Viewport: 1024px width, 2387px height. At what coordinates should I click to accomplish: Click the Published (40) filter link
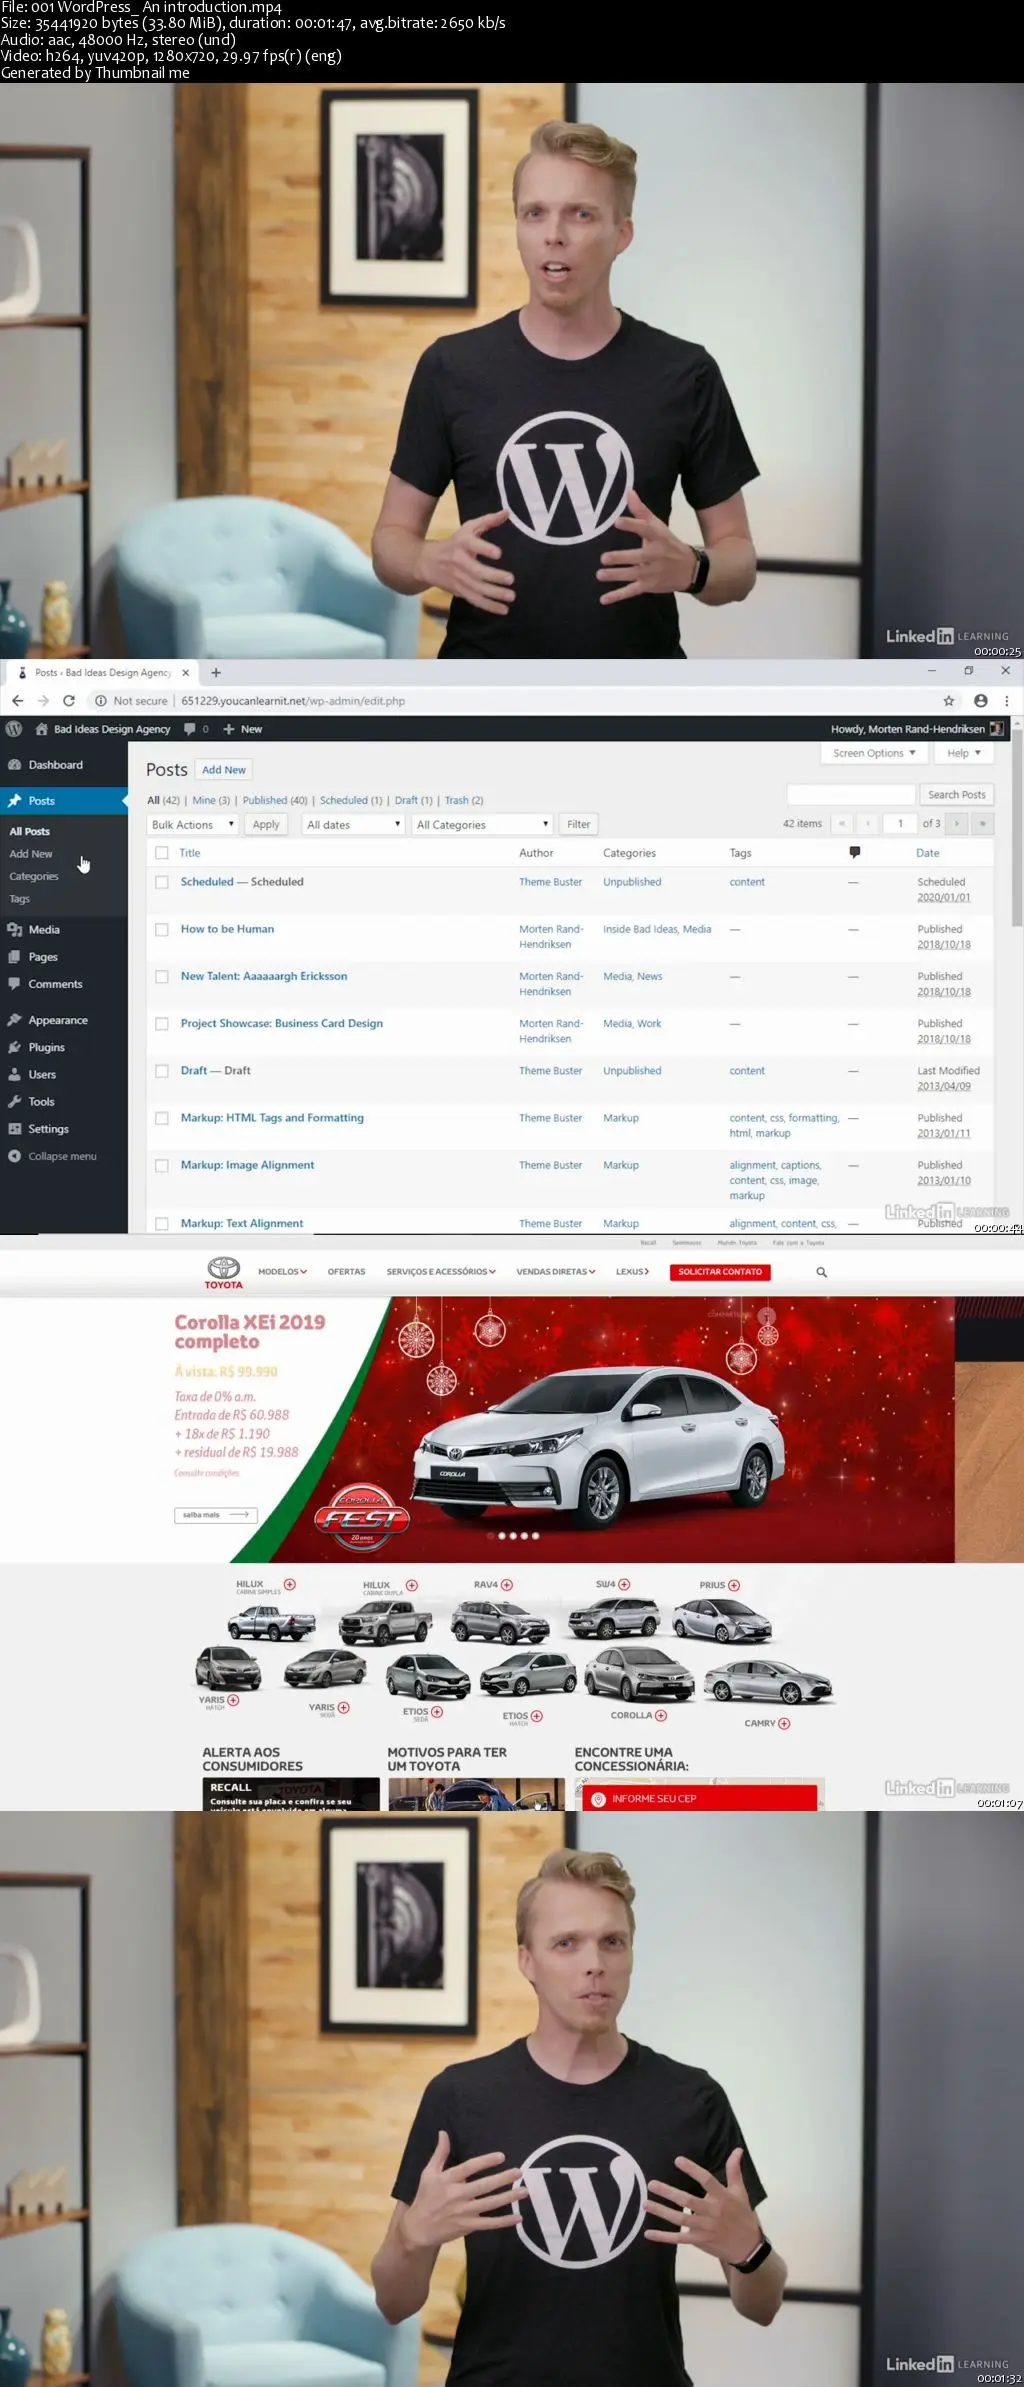pos(275,800)
